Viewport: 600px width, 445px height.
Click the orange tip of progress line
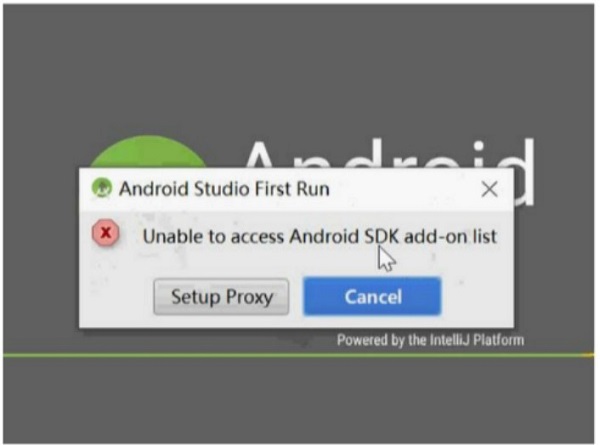pos(588,355)
